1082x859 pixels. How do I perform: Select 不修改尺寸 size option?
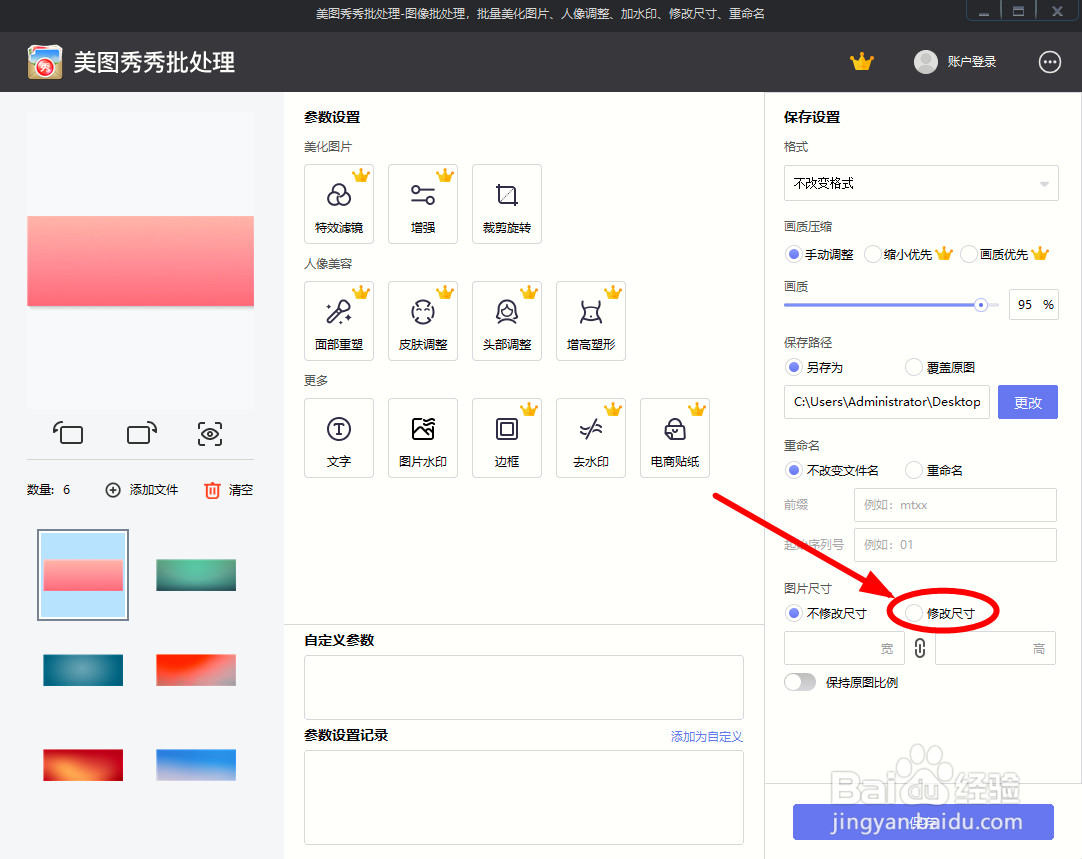(x=826, y=613)
